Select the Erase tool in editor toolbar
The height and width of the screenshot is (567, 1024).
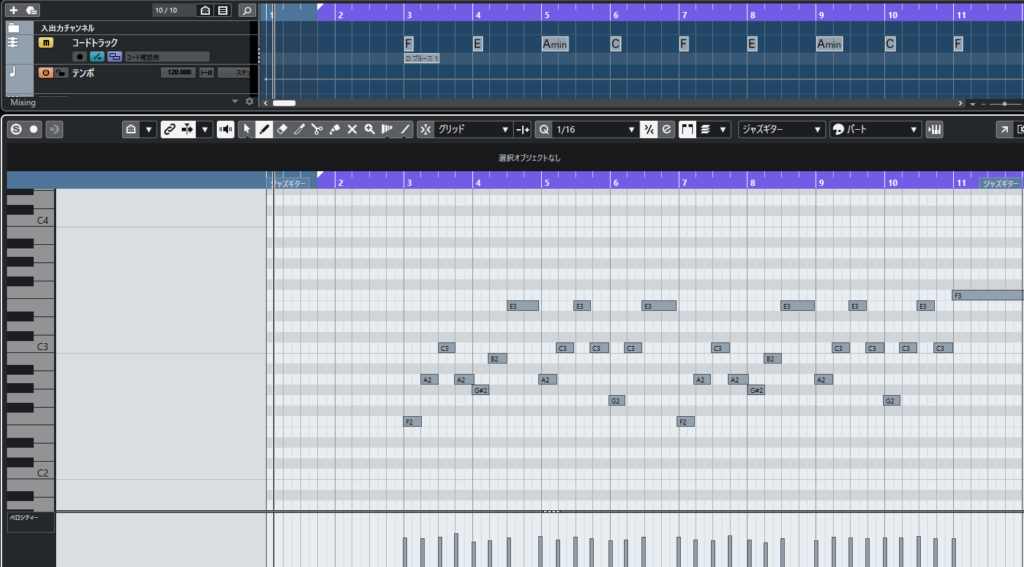282,129
